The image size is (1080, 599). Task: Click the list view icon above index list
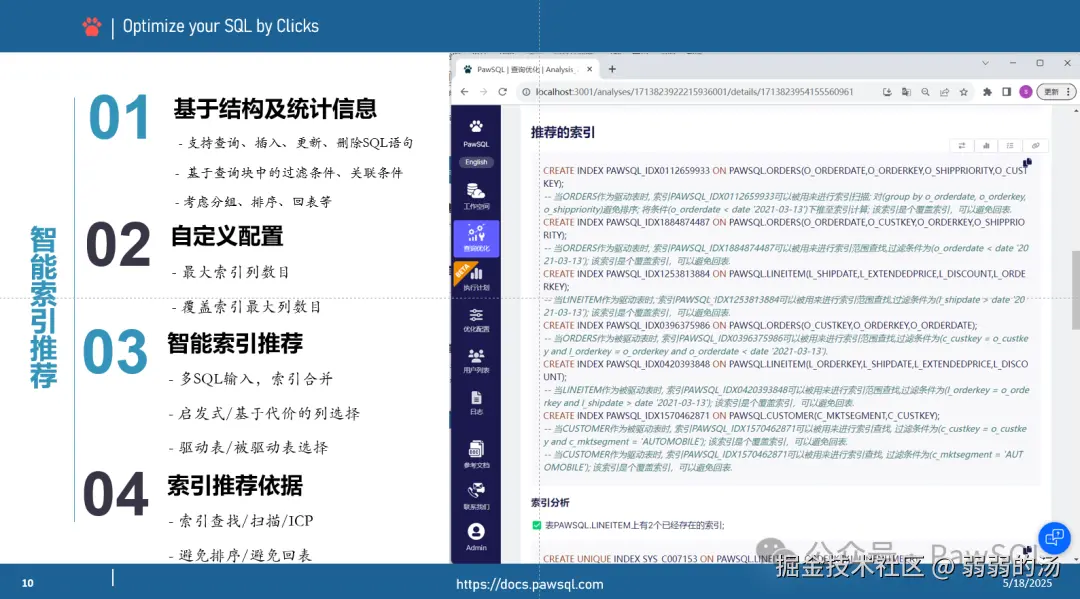click(x=1010, y=145)
